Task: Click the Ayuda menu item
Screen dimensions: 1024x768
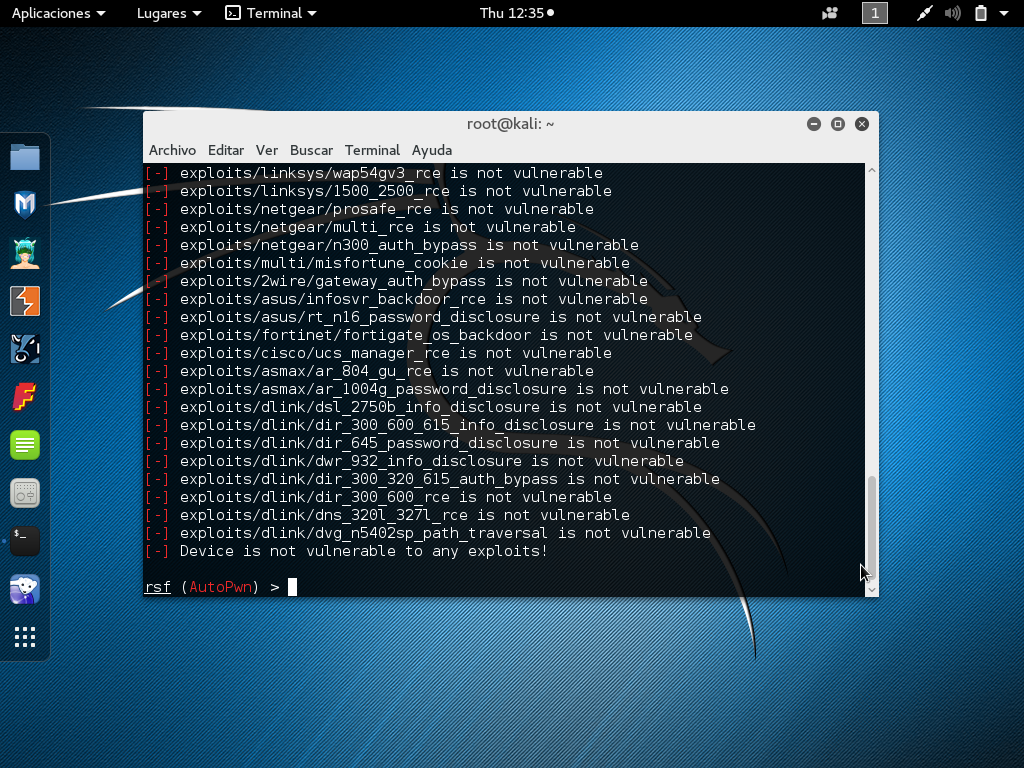Action: 431,150
